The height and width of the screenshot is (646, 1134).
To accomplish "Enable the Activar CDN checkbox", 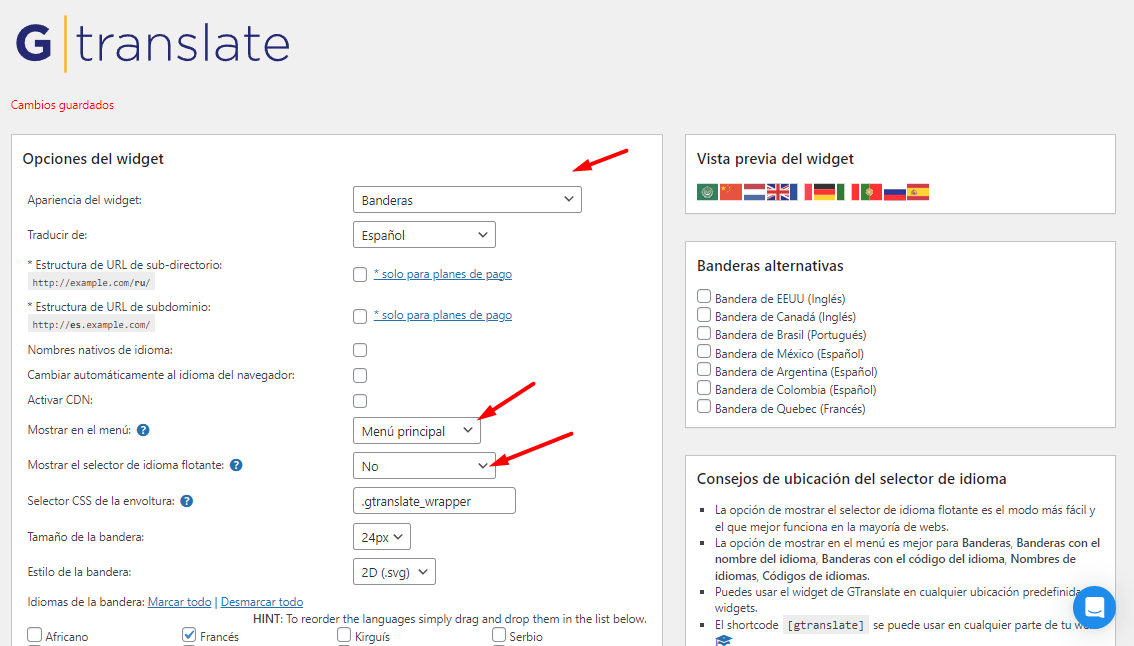I will (x=360, y=401).
